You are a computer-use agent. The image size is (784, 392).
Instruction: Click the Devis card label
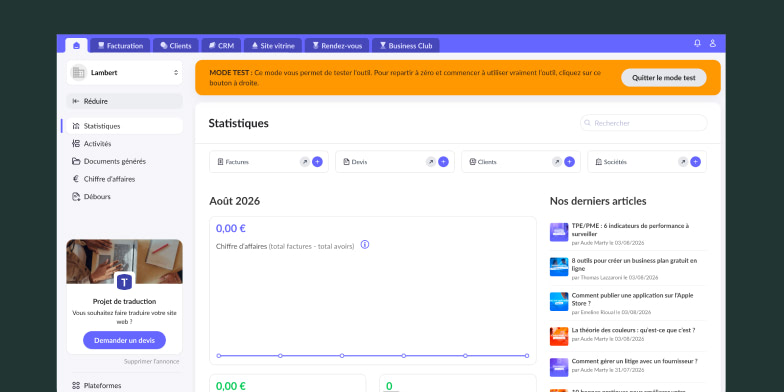359,162
